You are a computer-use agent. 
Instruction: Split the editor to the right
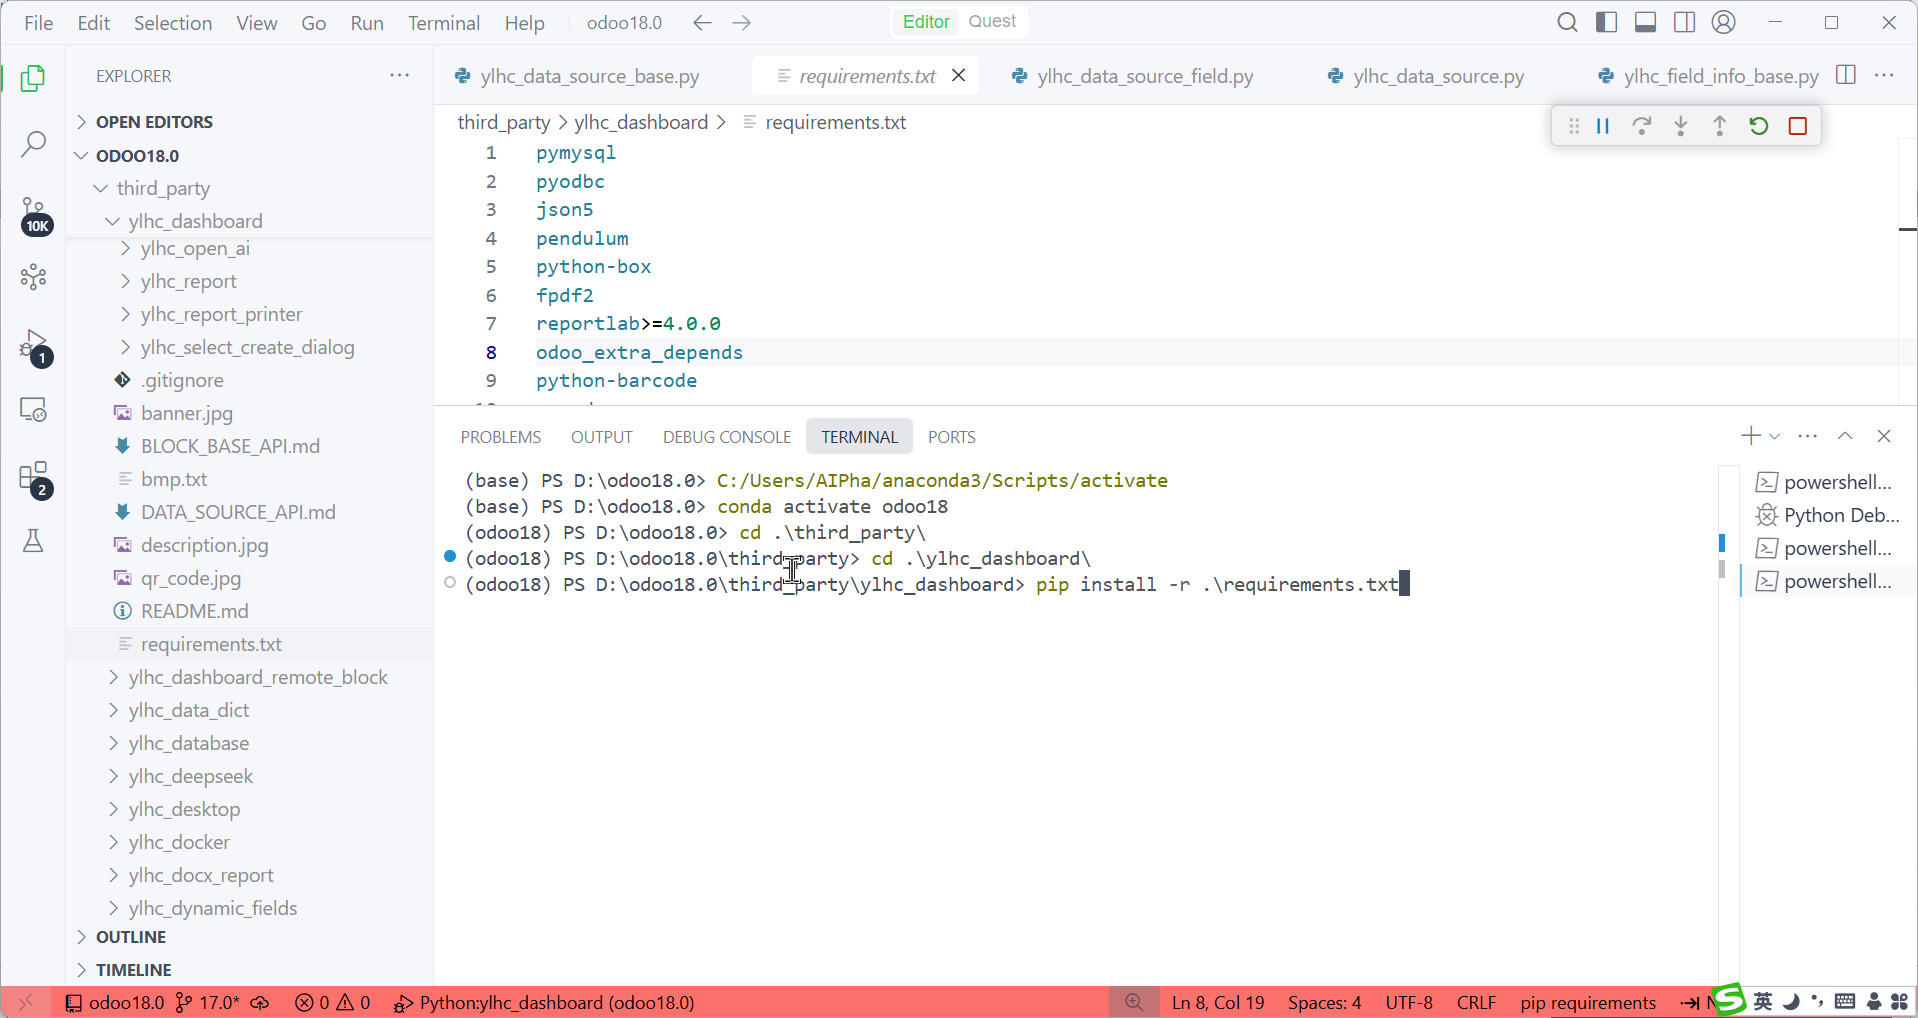point(1846,76)
